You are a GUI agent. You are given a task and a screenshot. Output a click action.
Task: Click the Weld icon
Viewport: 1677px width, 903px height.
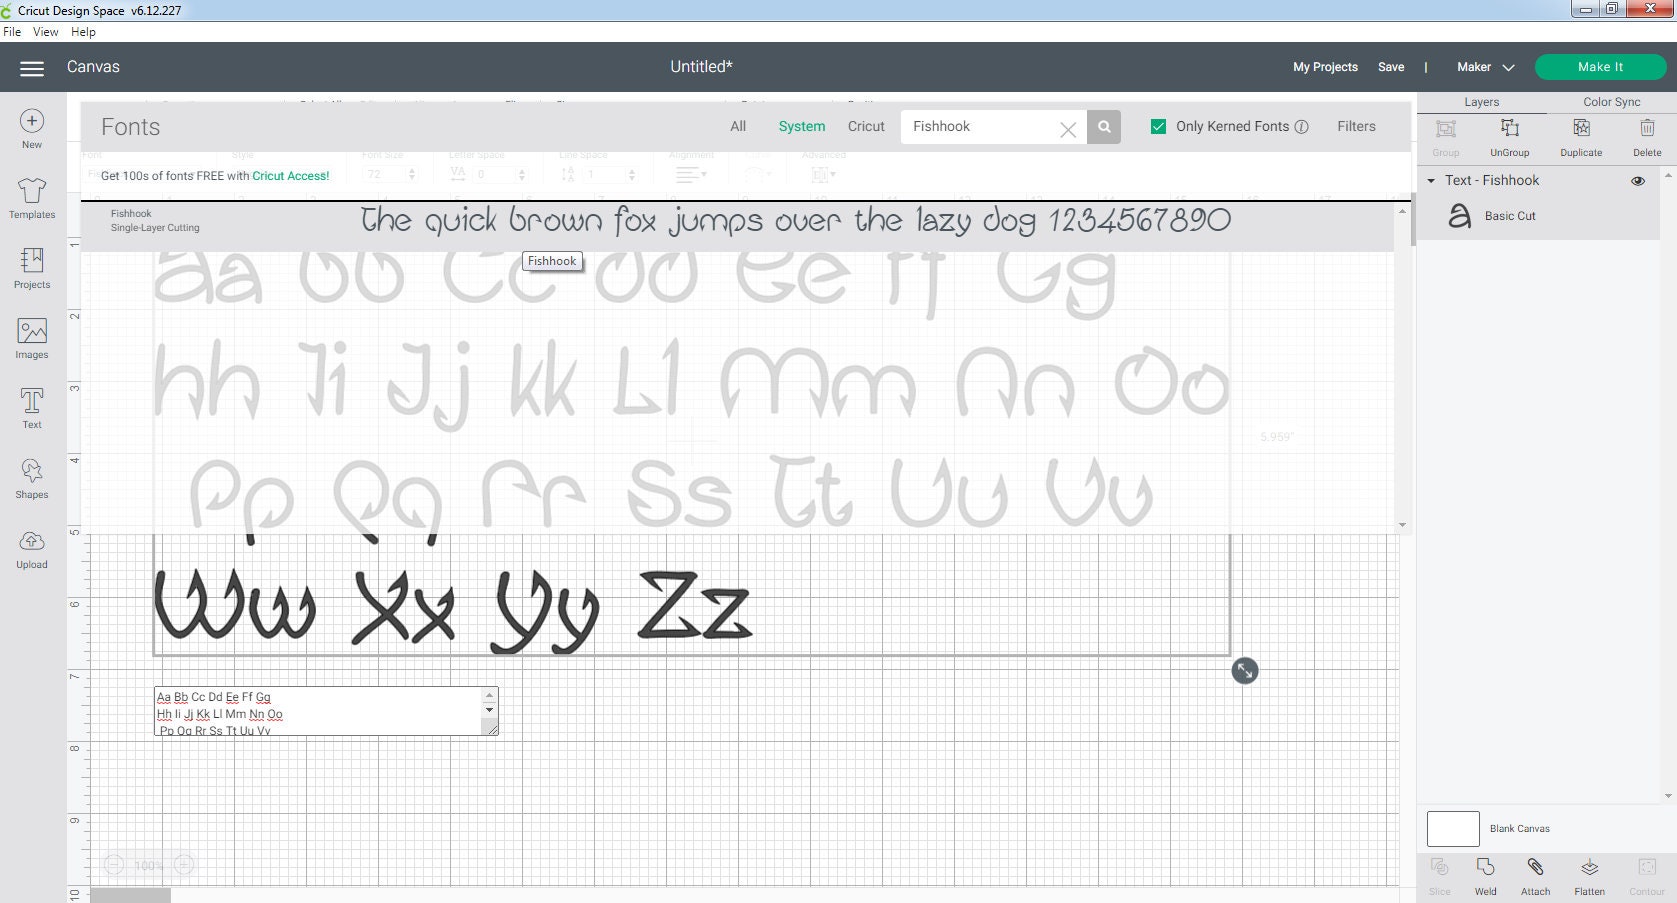click(x=1485, y=870)
